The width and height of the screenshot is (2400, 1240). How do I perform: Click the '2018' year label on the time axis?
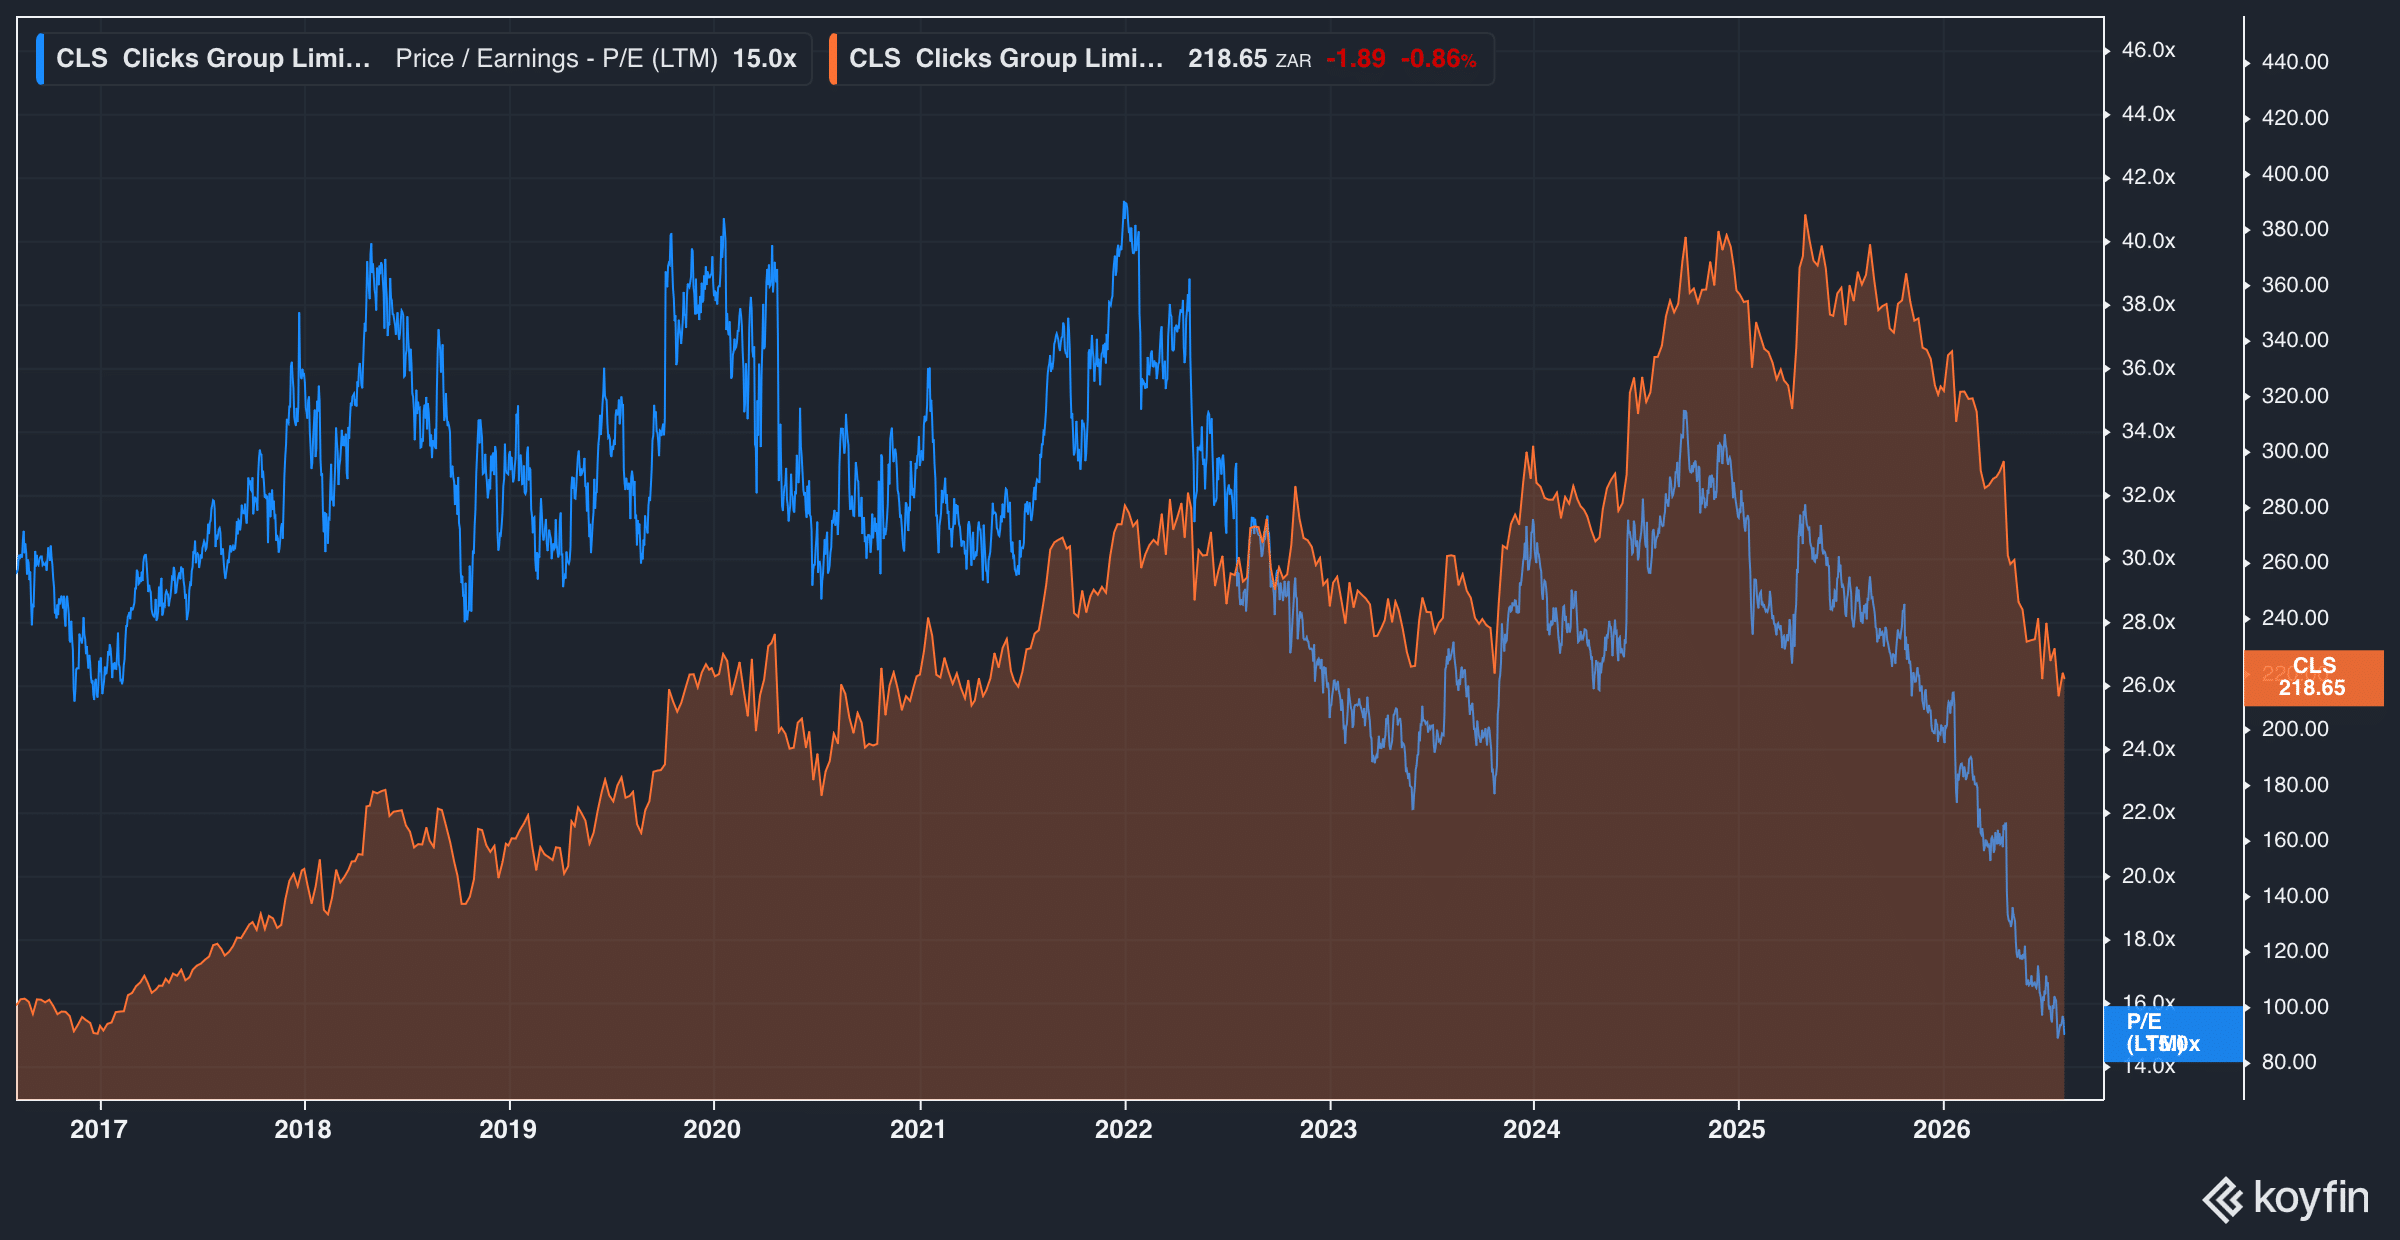303,1130
